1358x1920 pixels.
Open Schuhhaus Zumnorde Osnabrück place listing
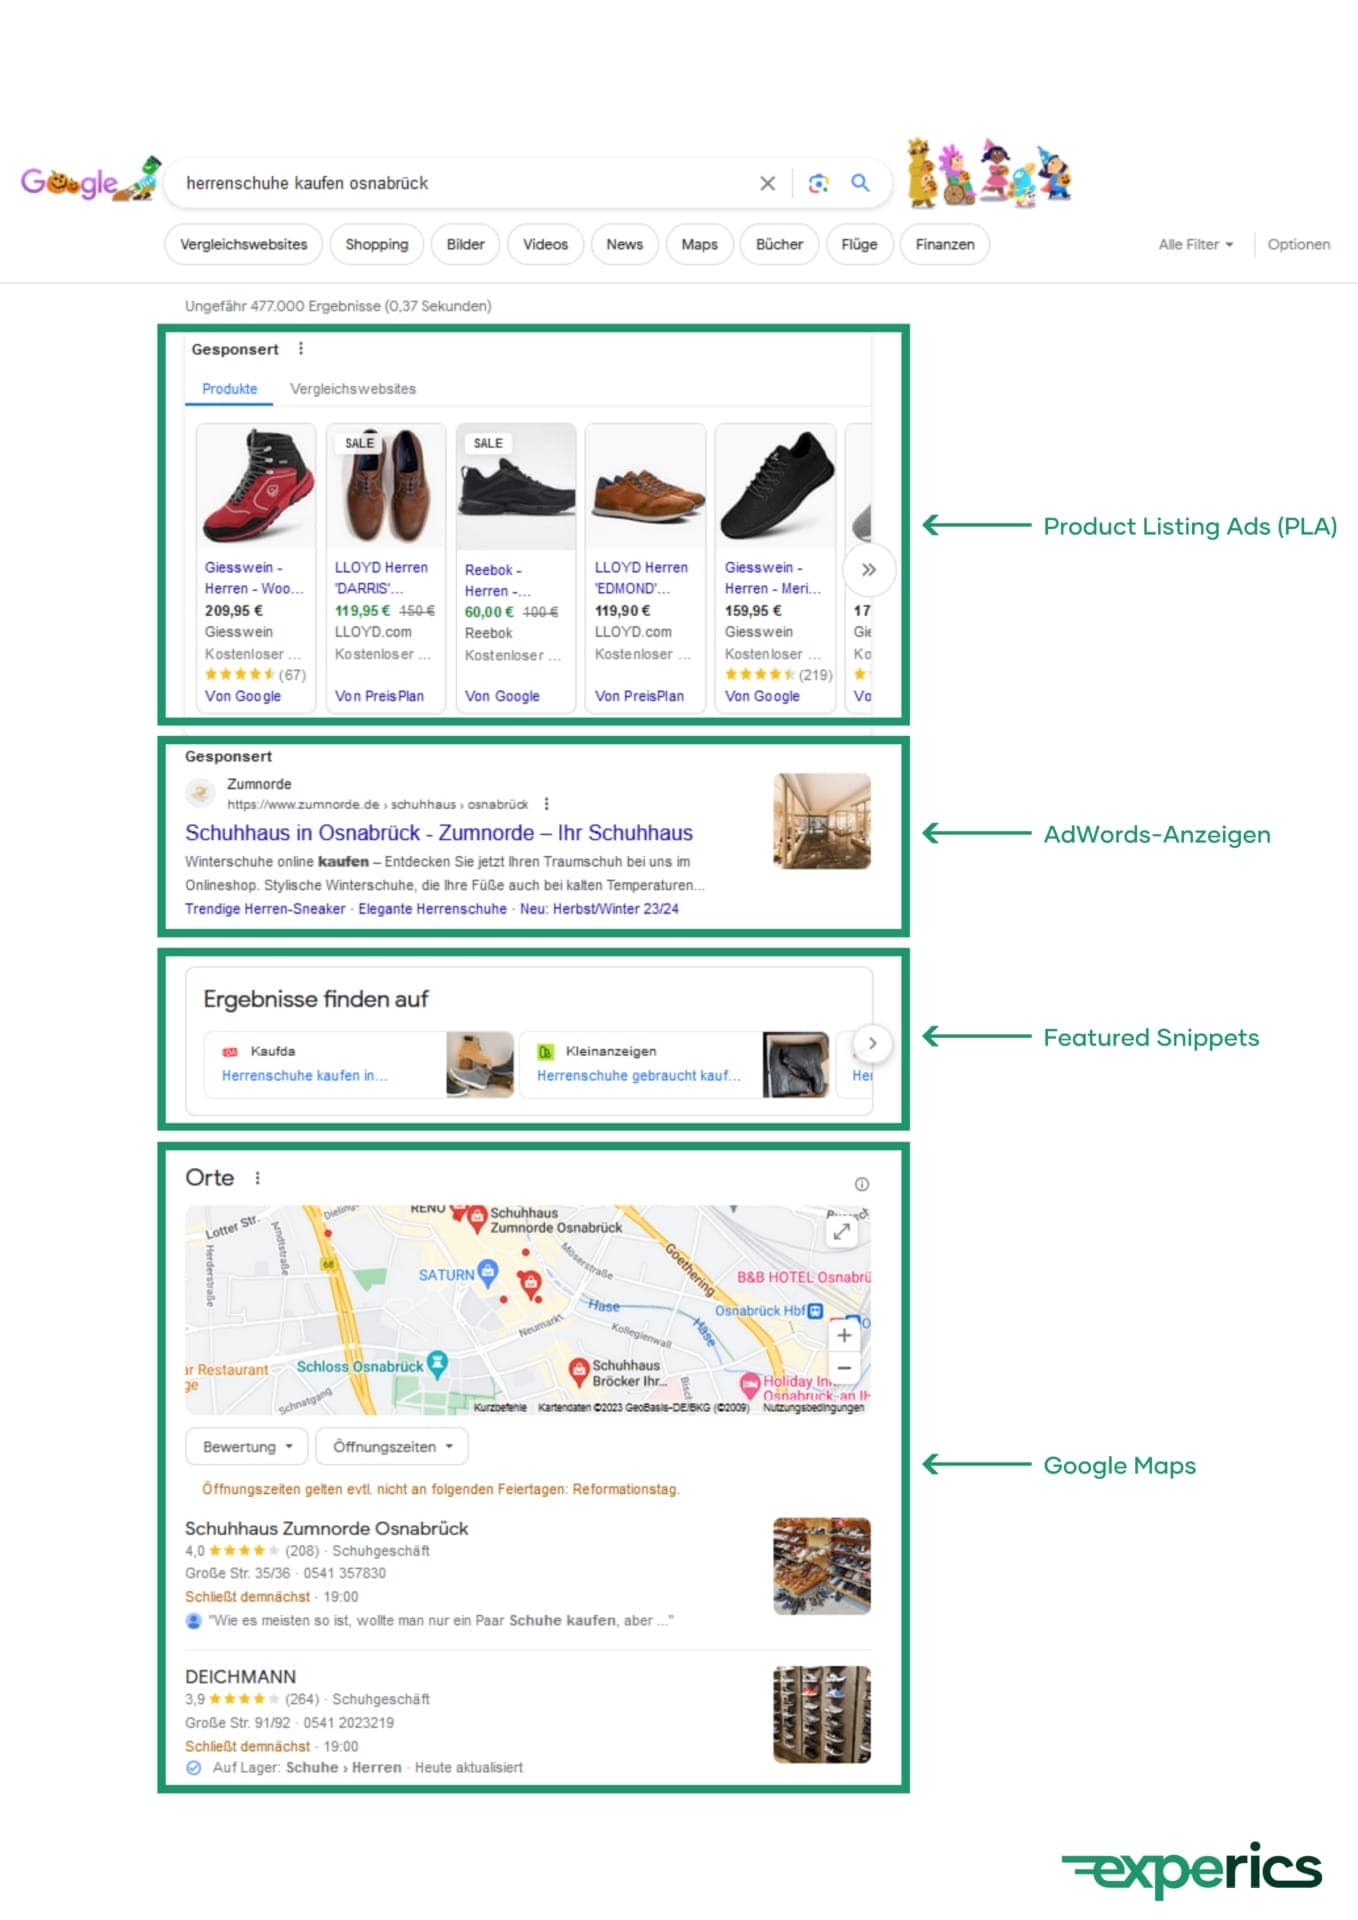pyautogui.click(x=326, y=1529)
